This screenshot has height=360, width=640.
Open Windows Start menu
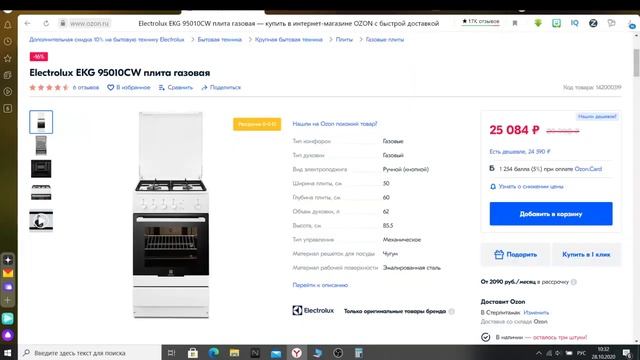tap(8, 353)
